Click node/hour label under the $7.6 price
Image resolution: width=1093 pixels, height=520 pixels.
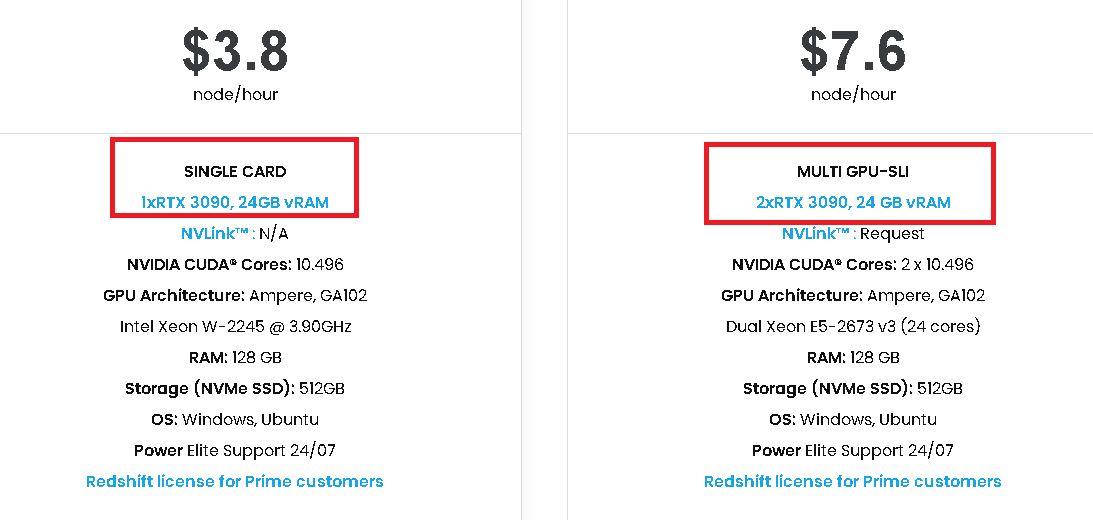tap(853, 94)
